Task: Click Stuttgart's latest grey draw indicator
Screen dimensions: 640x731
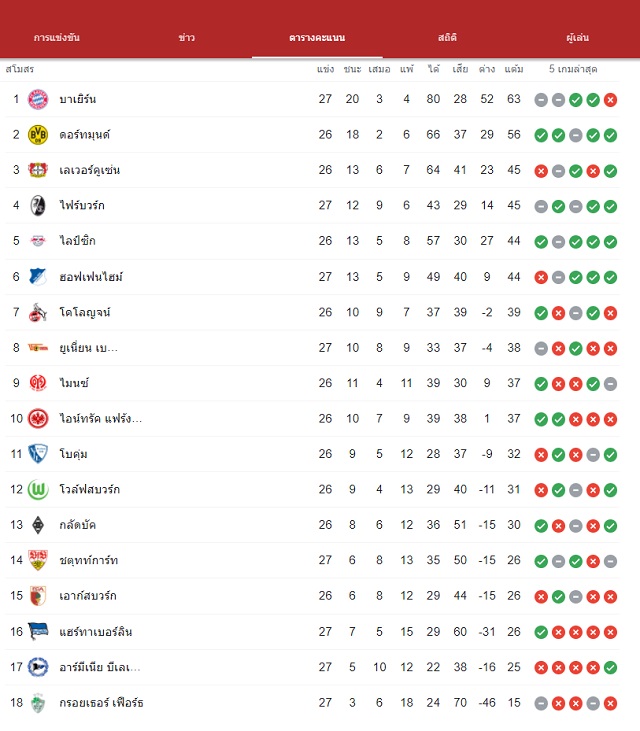Action: (610, 561)
